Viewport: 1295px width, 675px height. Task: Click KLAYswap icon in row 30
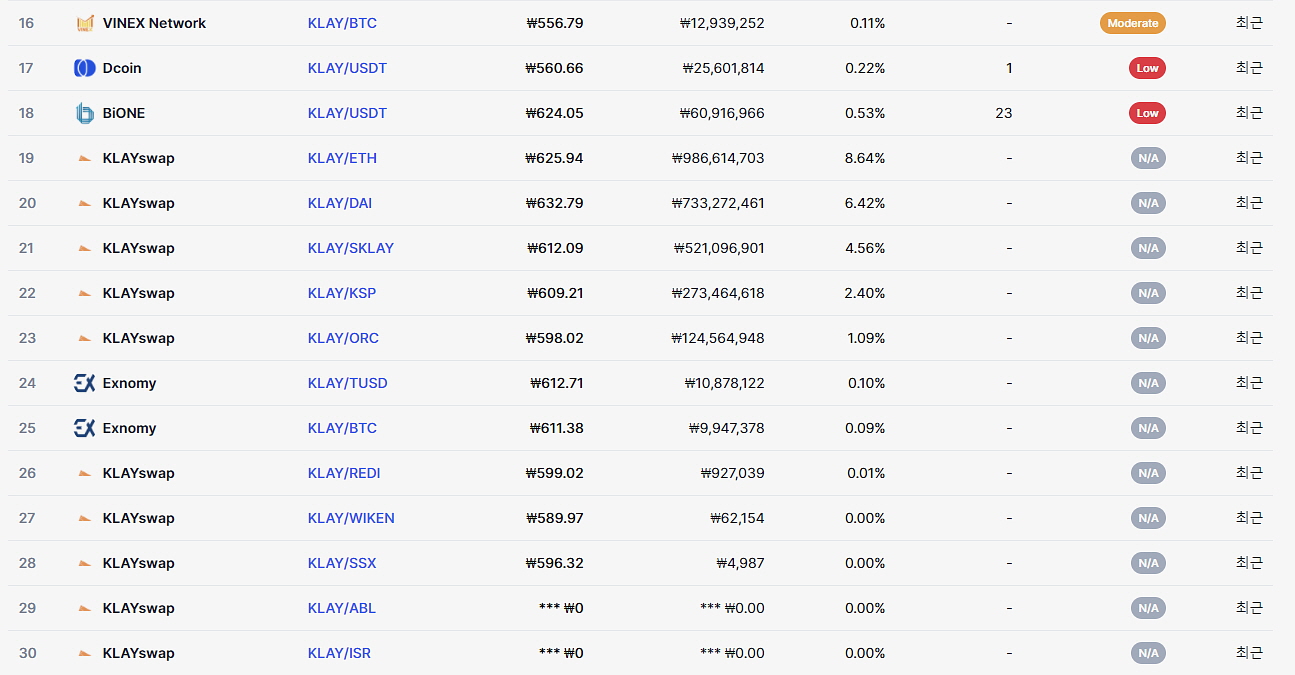[85, 653]
